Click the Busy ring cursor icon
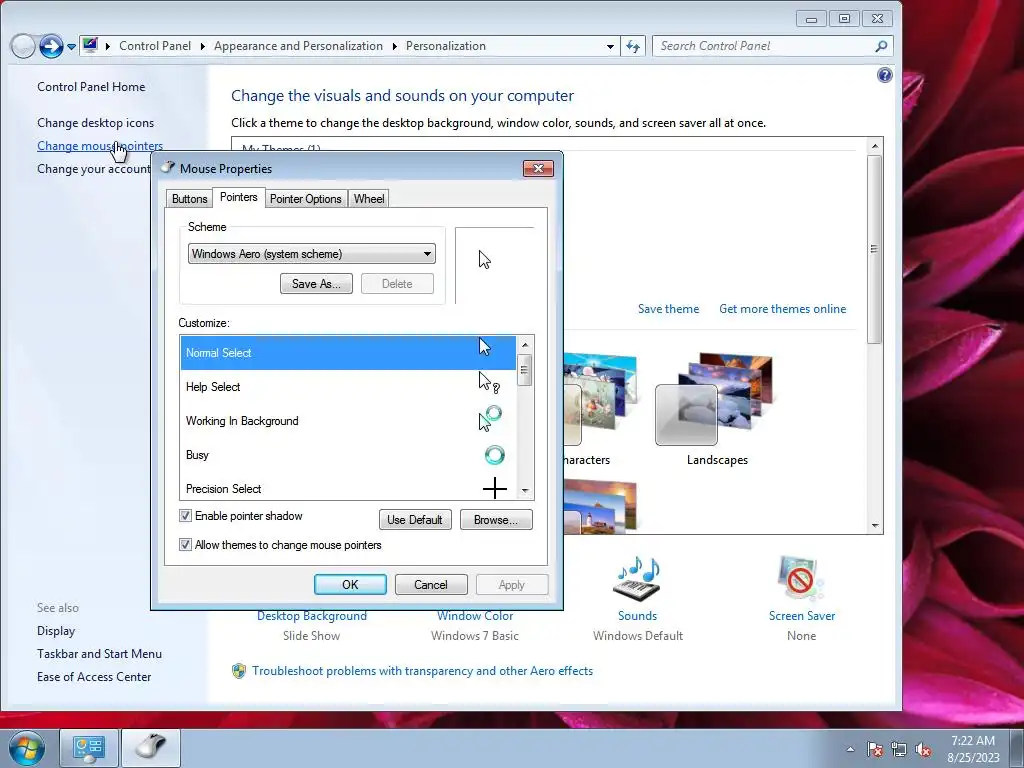1024x768 pixels. (494, 455)
